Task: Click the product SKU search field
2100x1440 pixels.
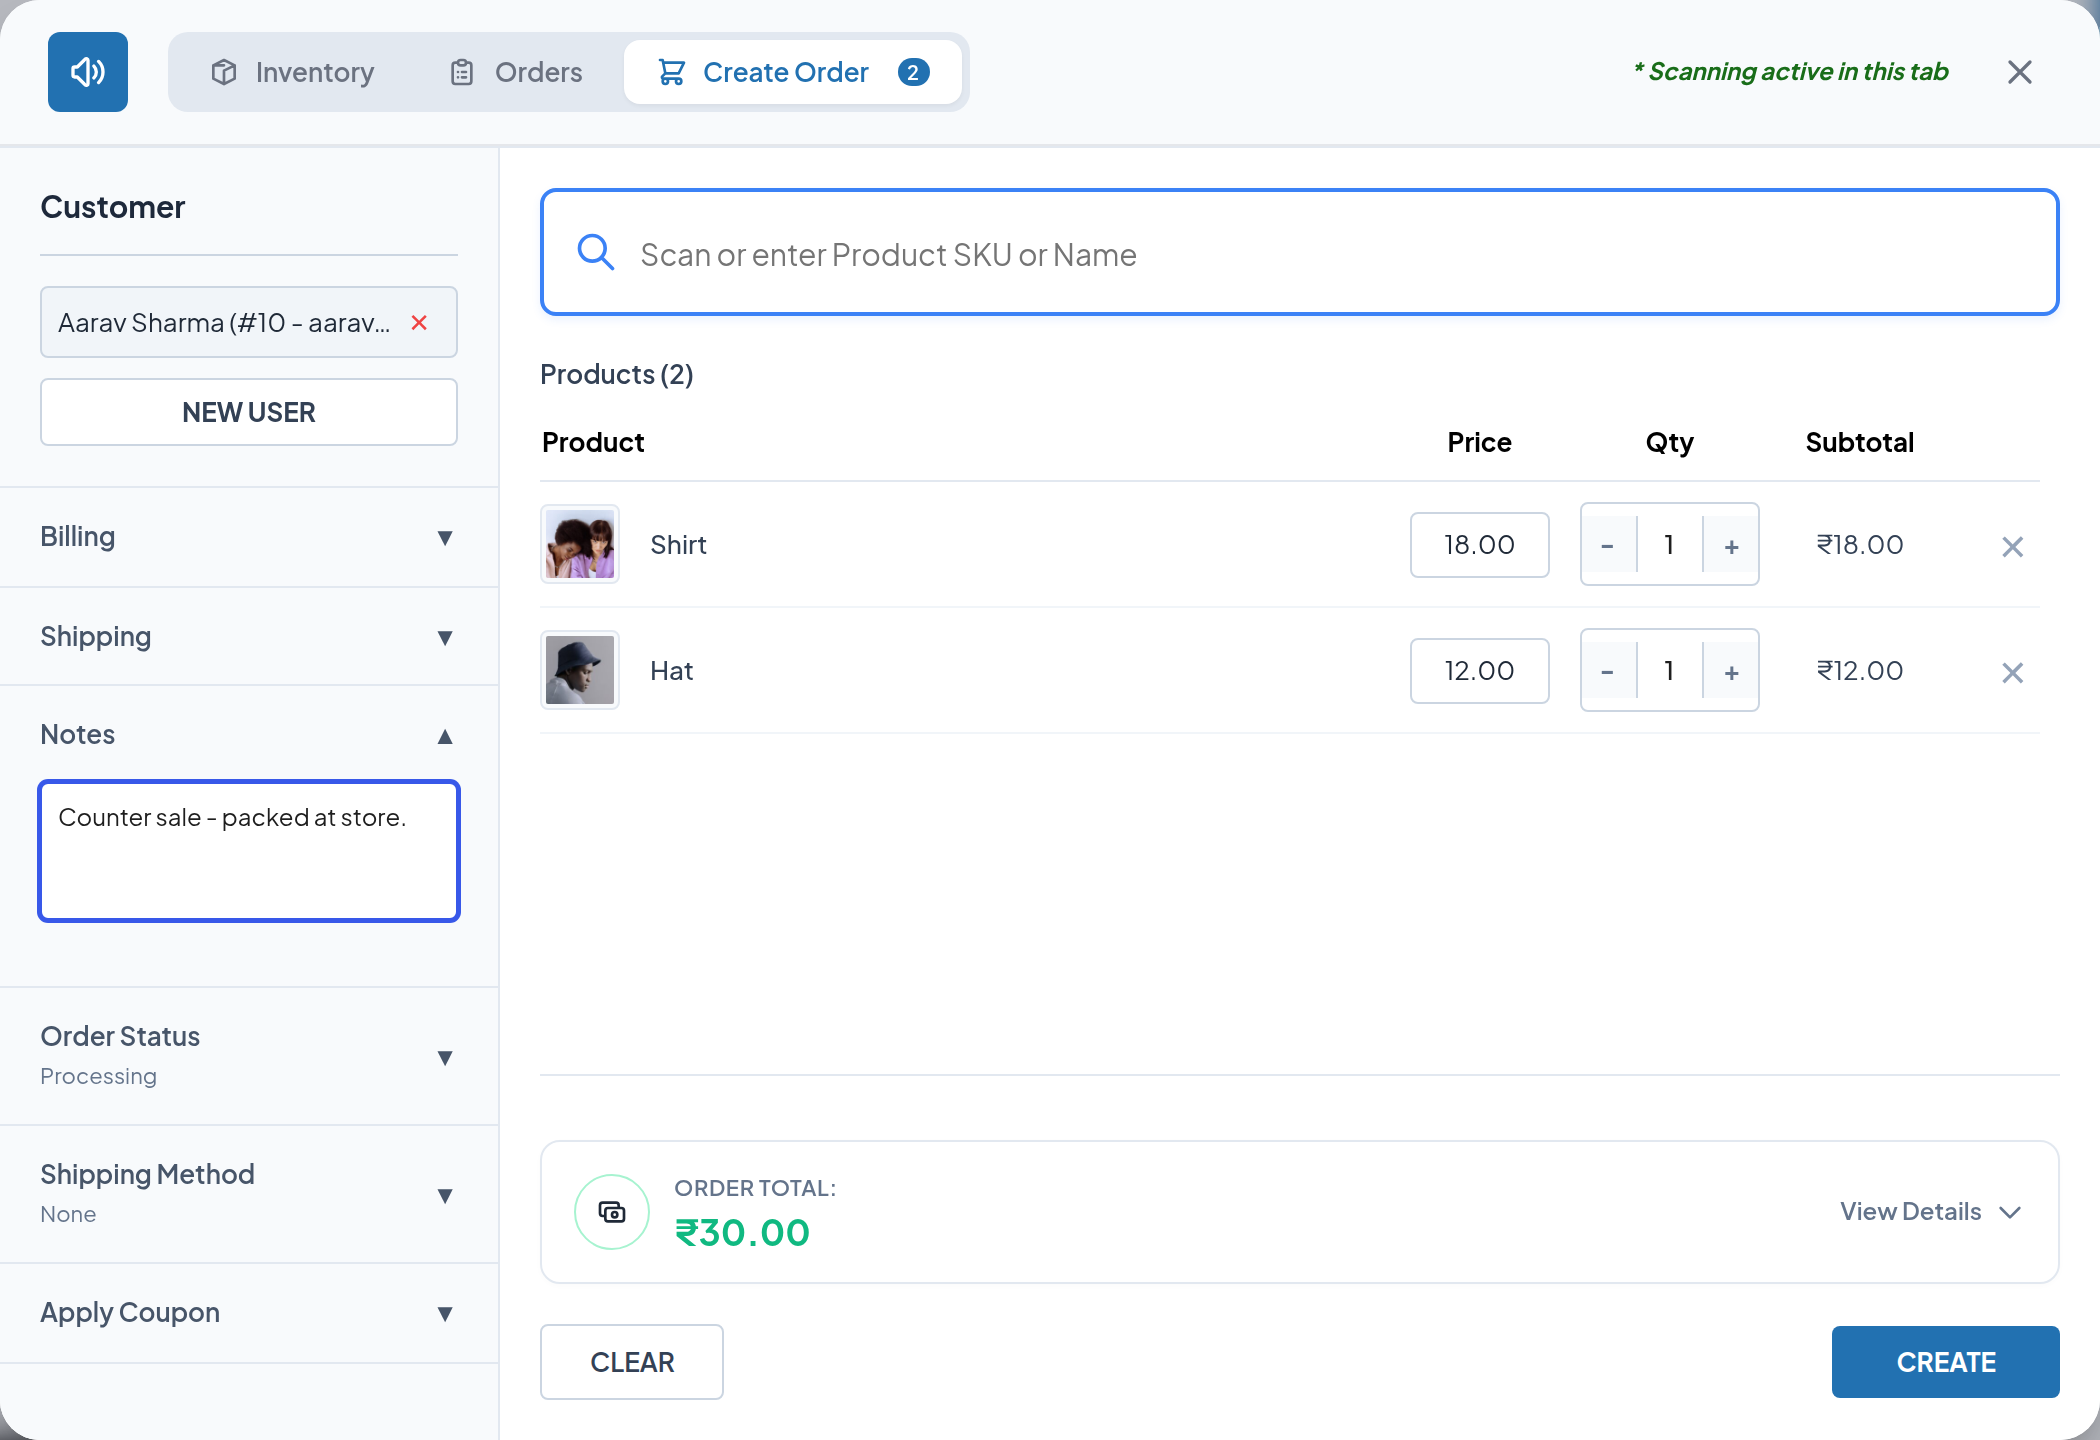Action: click(1300, 252)
